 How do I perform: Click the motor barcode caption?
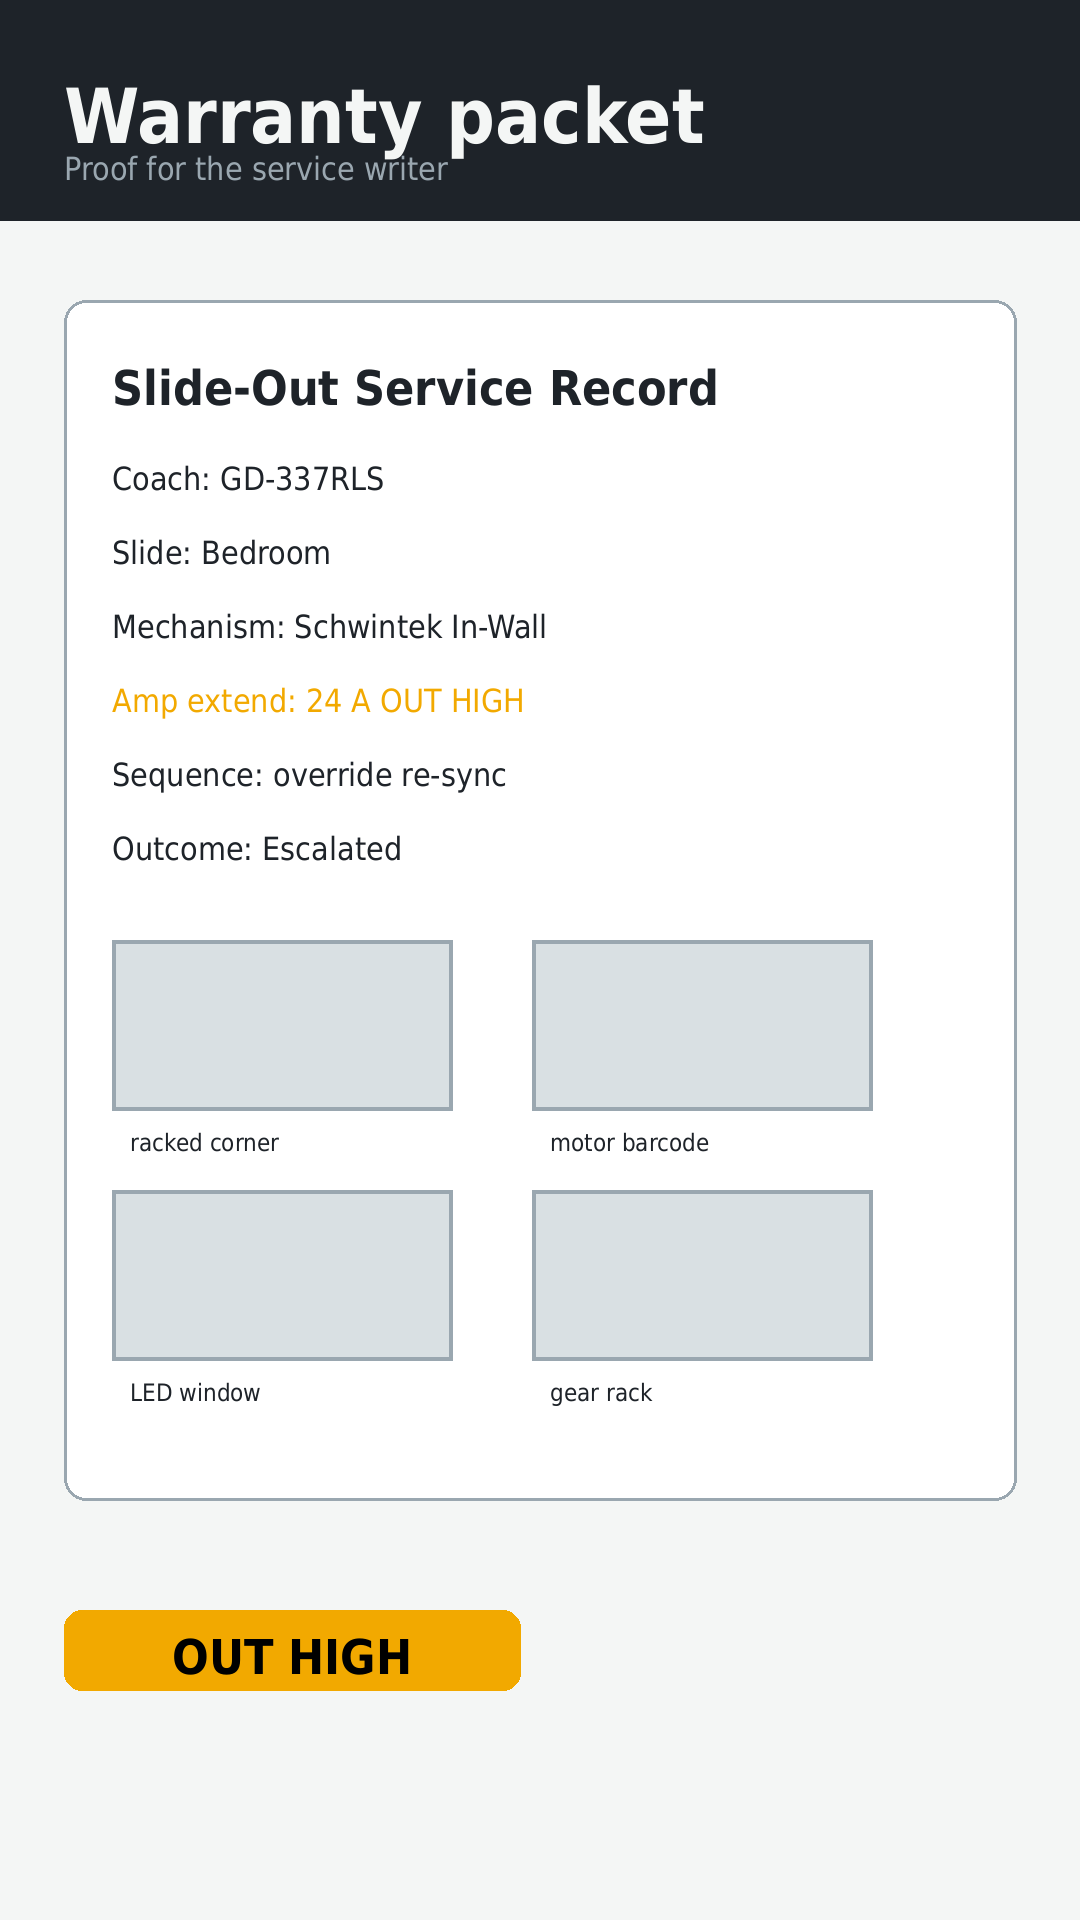point(629,1143)
